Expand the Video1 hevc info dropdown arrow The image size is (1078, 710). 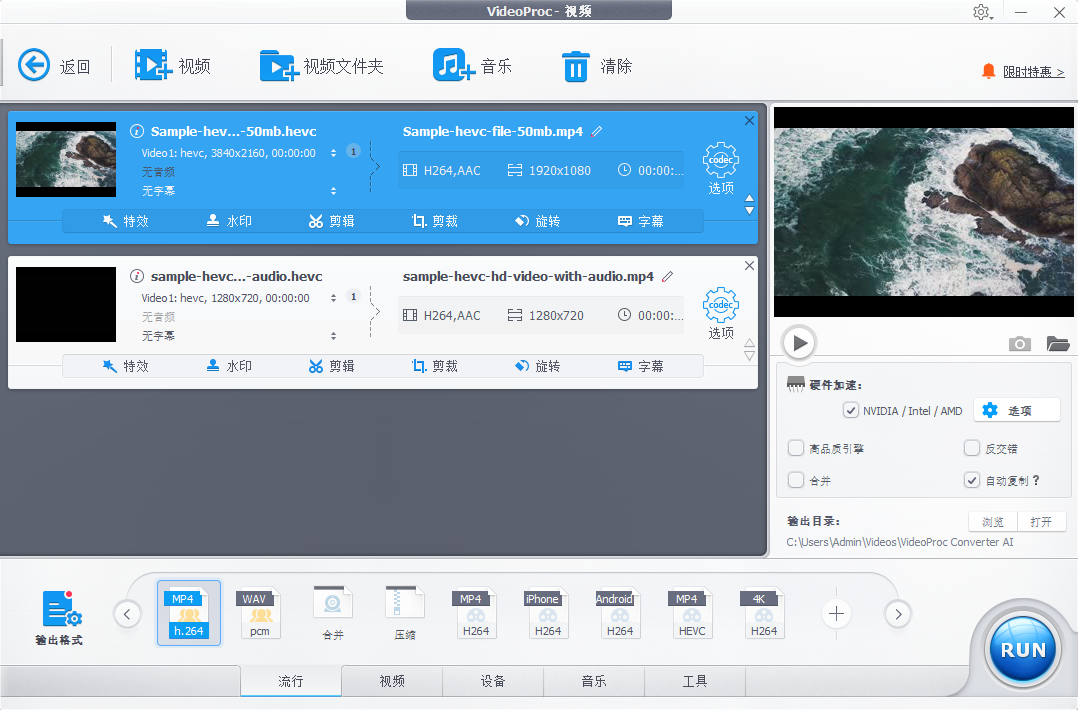point(332,153)
